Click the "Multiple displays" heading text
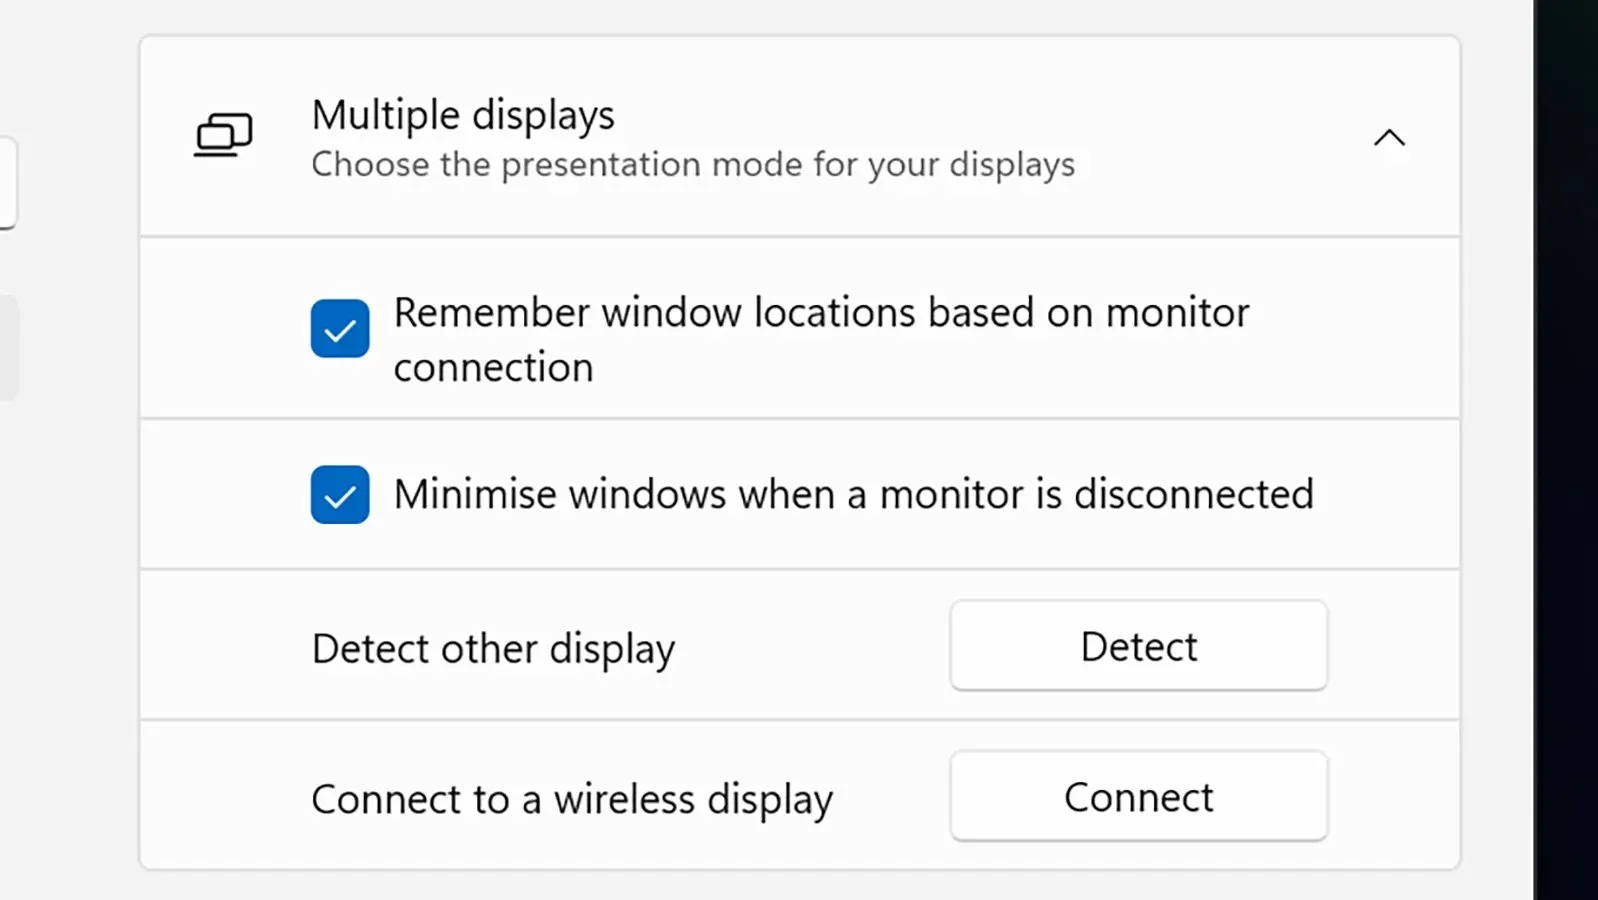The width and height of the screenshot is (1598, 900). (463, 115)
